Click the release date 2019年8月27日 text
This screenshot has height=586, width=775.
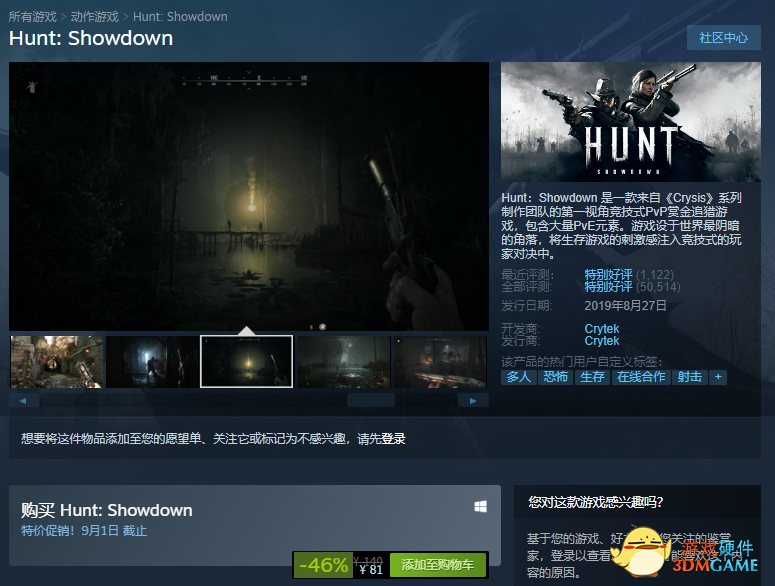pos(625,306)
